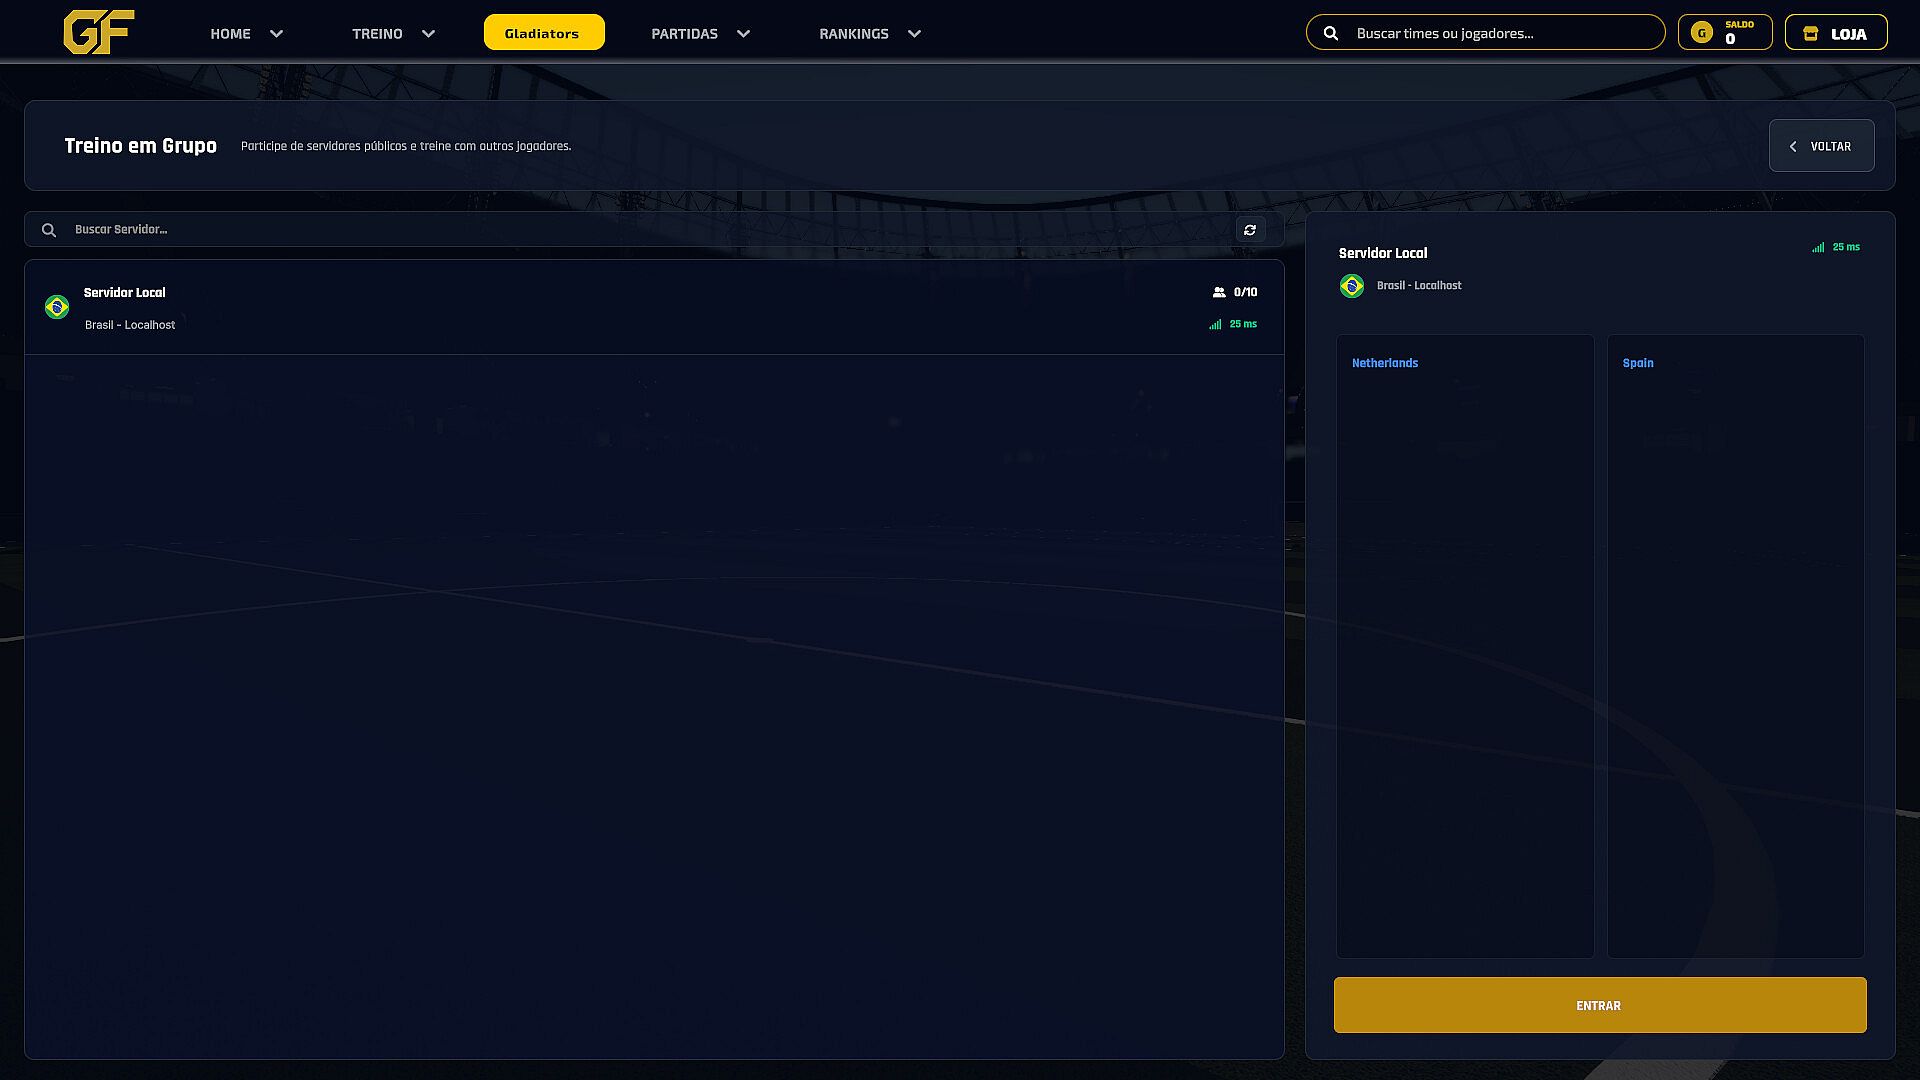The width and height of the screenshot is (1920, 1080).
Task: Click the GF logo in header
Action: coord(98,32)
